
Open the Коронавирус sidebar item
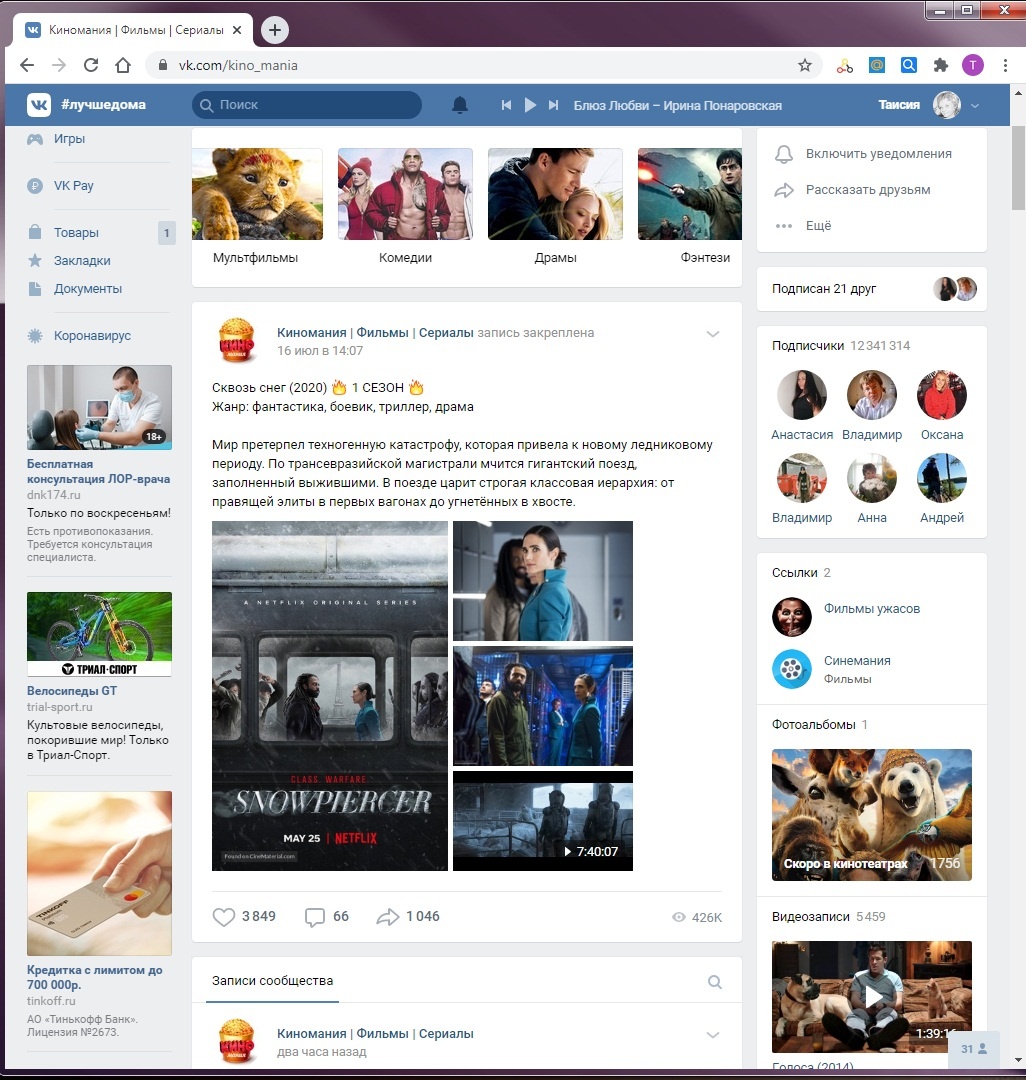point(92,335)
